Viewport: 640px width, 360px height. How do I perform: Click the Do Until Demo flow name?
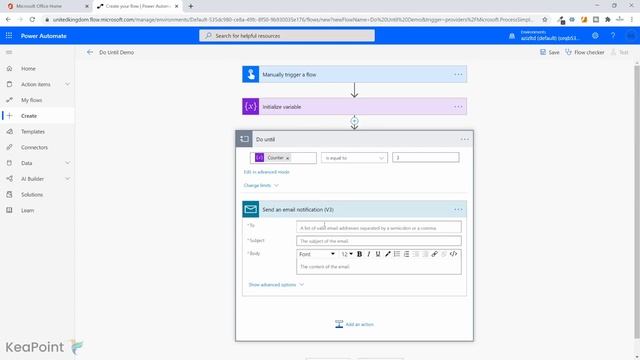(116, 52)
